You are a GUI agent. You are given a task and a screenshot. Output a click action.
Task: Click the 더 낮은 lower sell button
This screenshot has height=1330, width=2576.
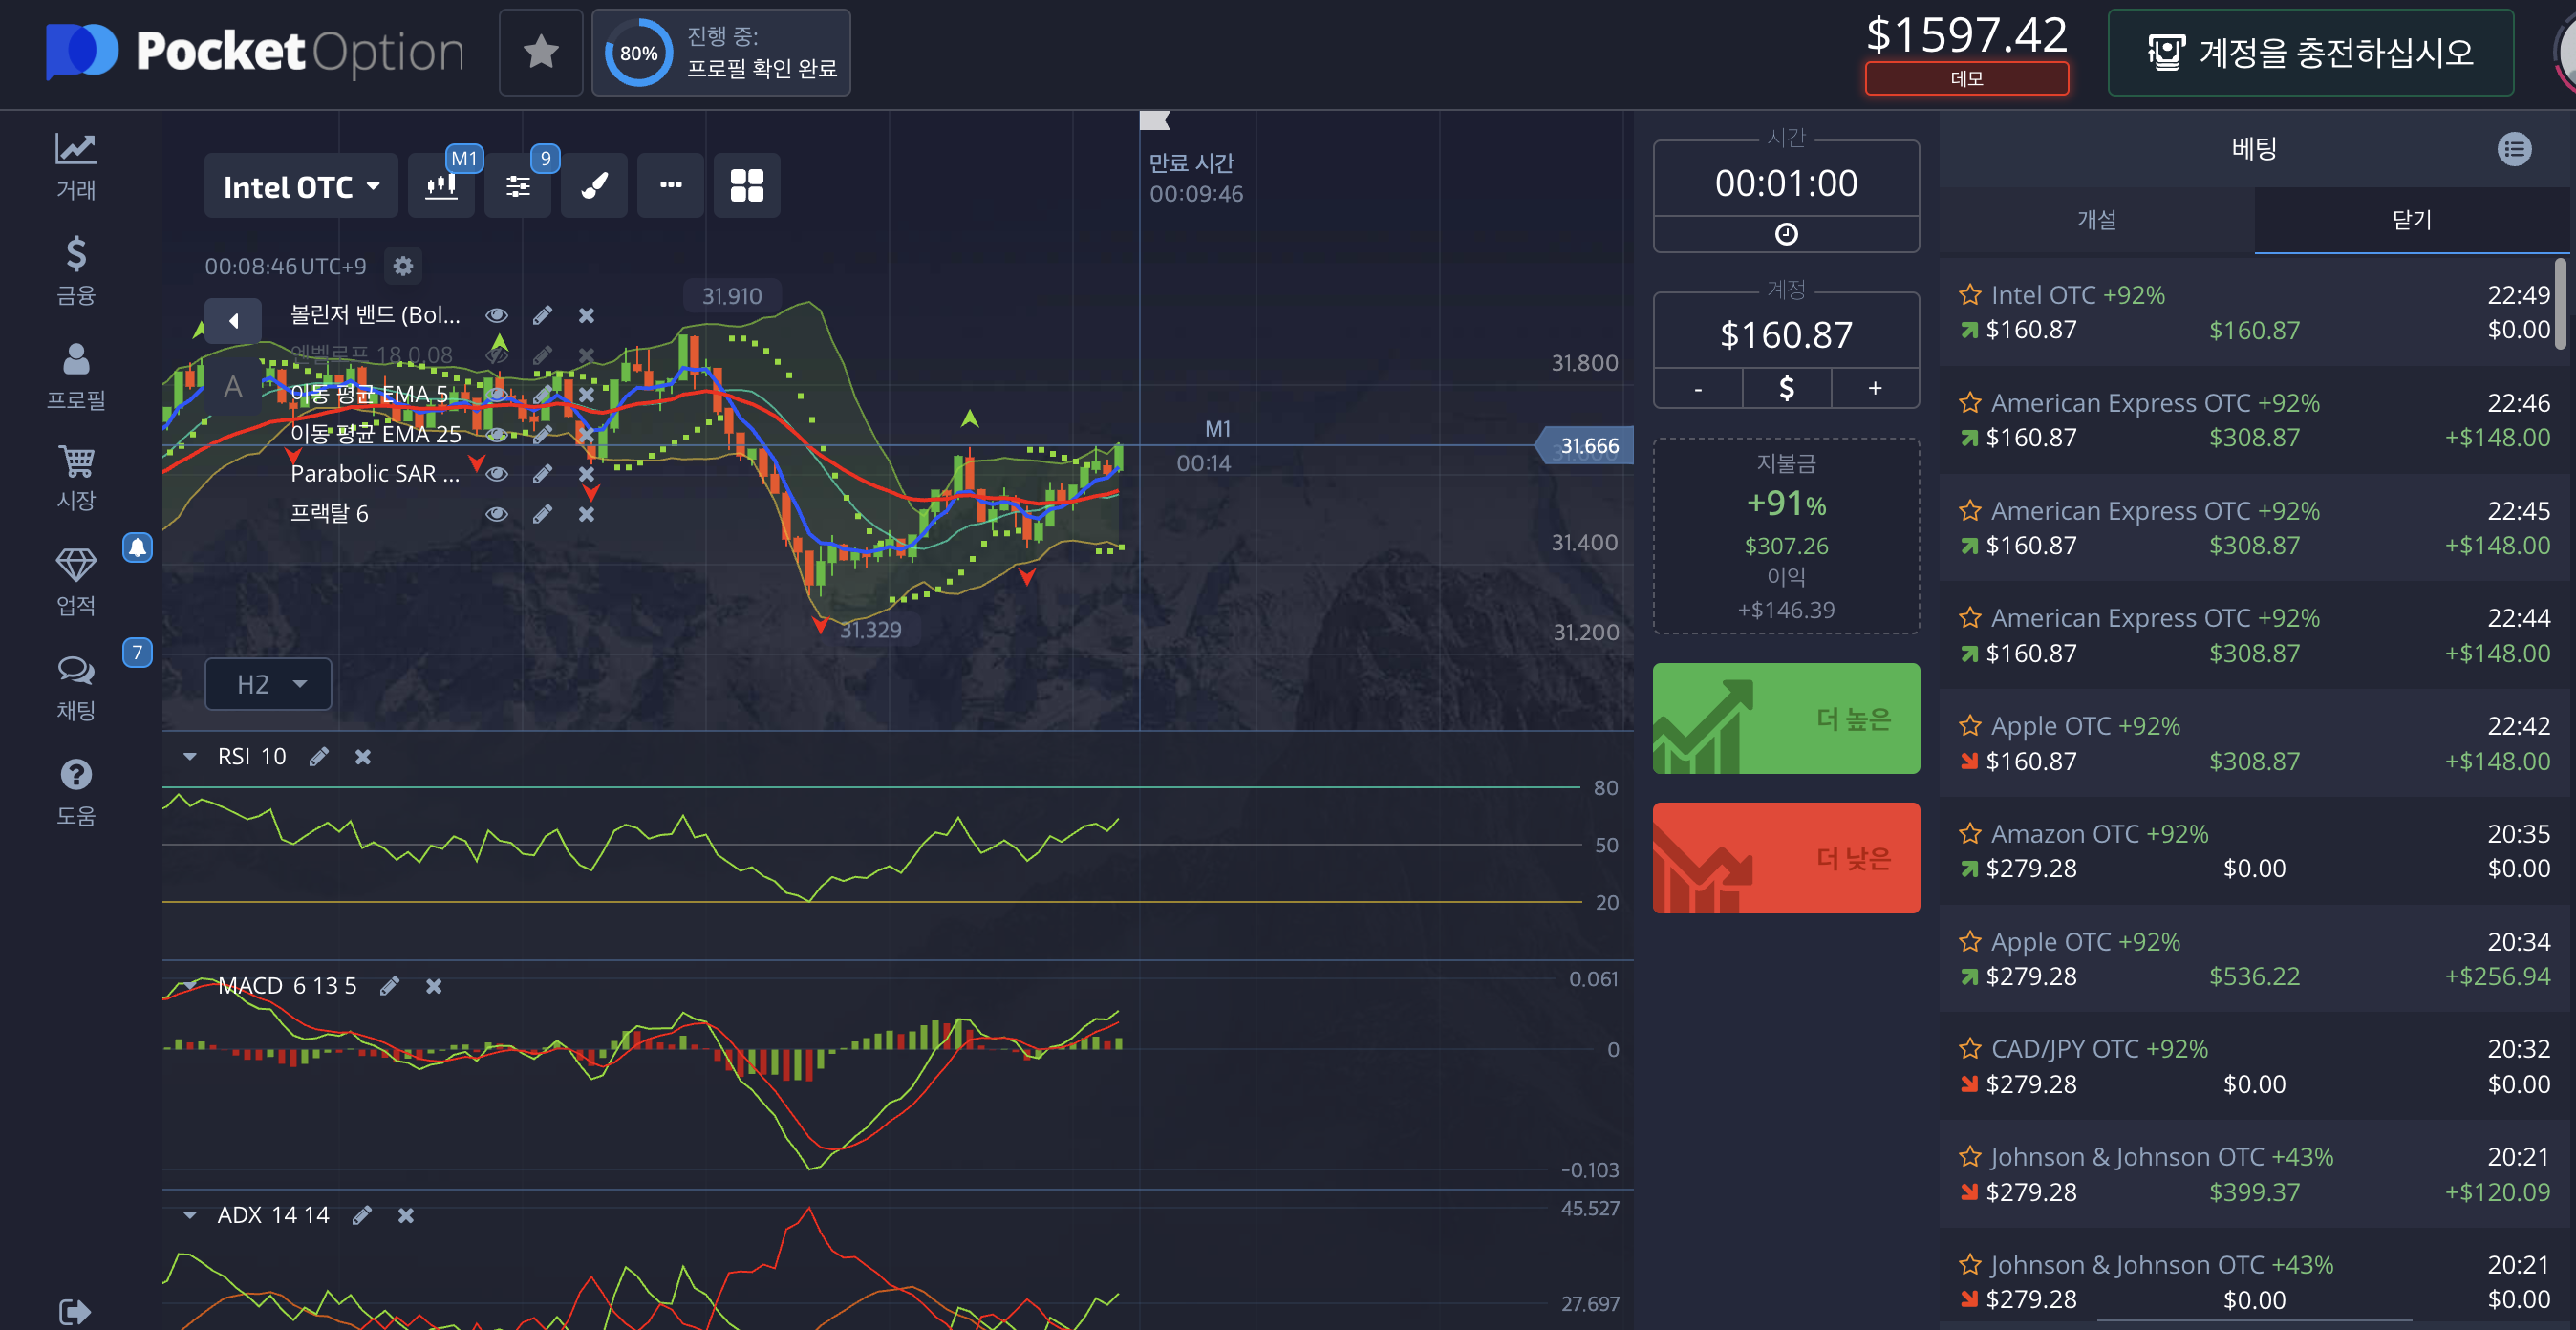tap(1786, 858)
